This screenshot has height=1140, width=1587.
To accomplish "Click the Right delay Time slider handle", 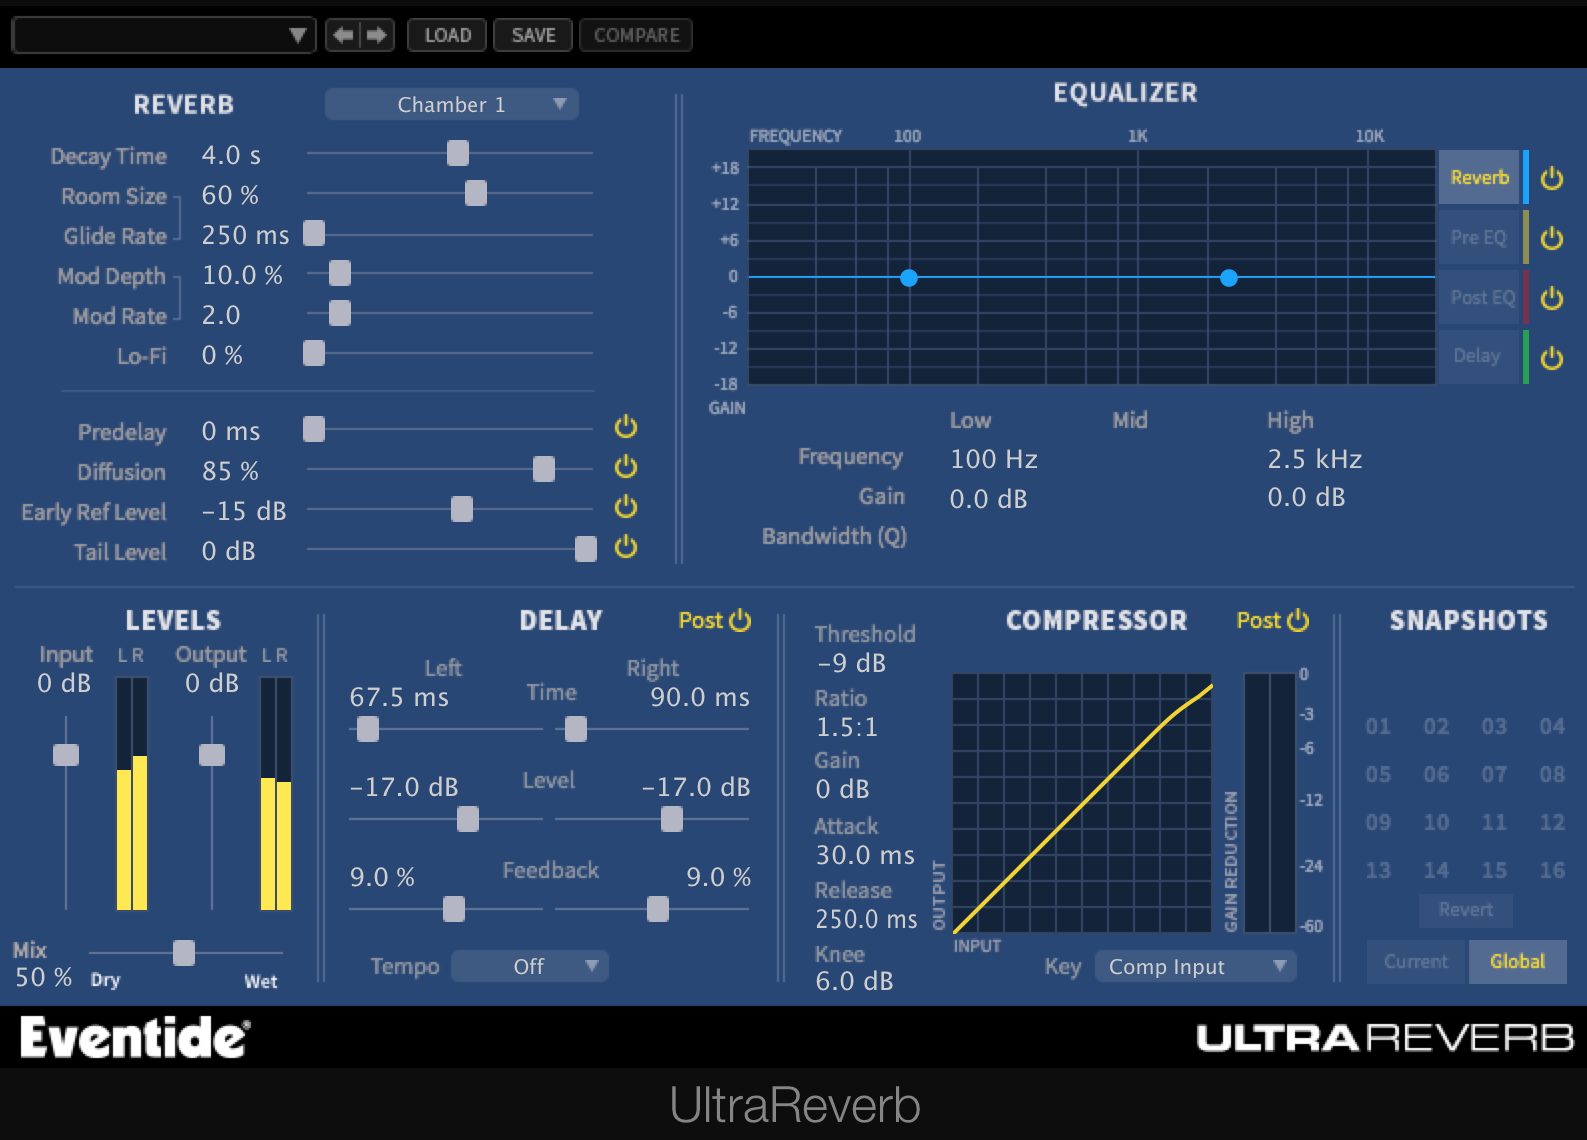I will coord(576,729).
